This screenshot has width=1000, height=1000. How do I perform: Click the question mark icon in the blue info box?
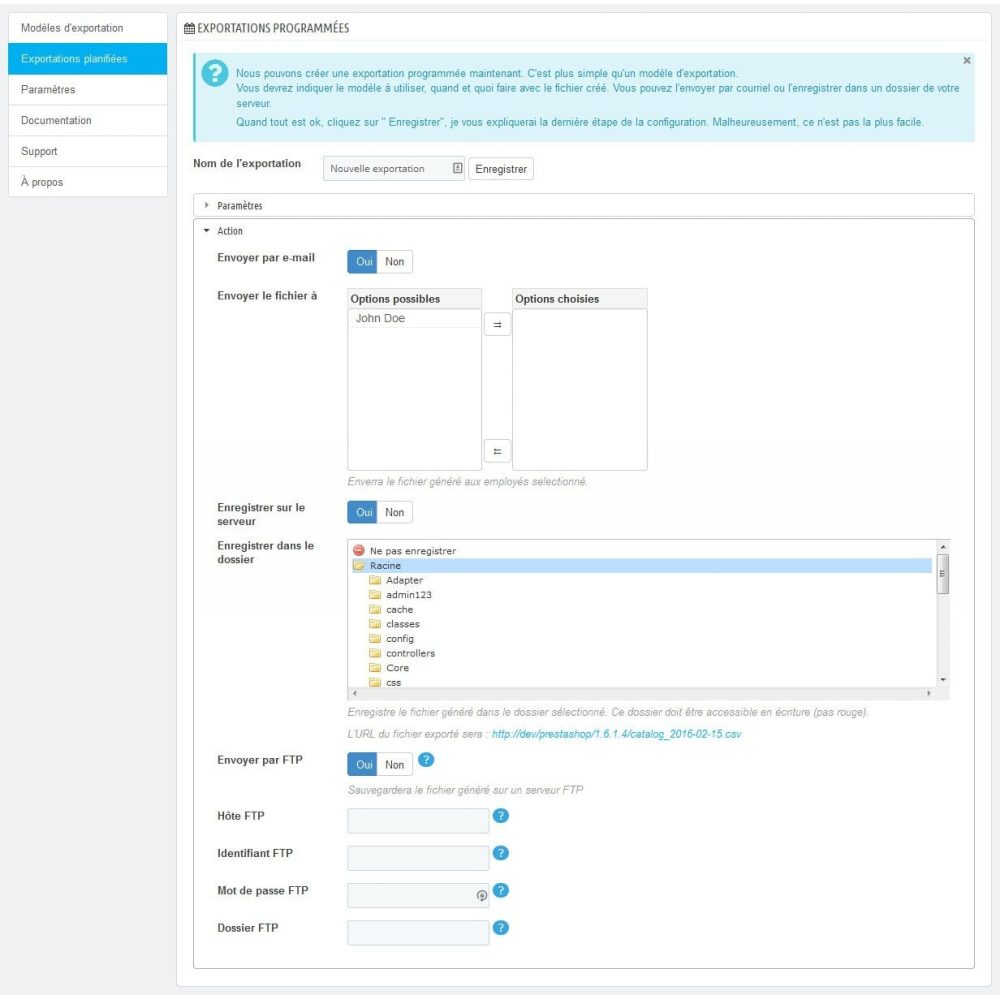[215, 73]
